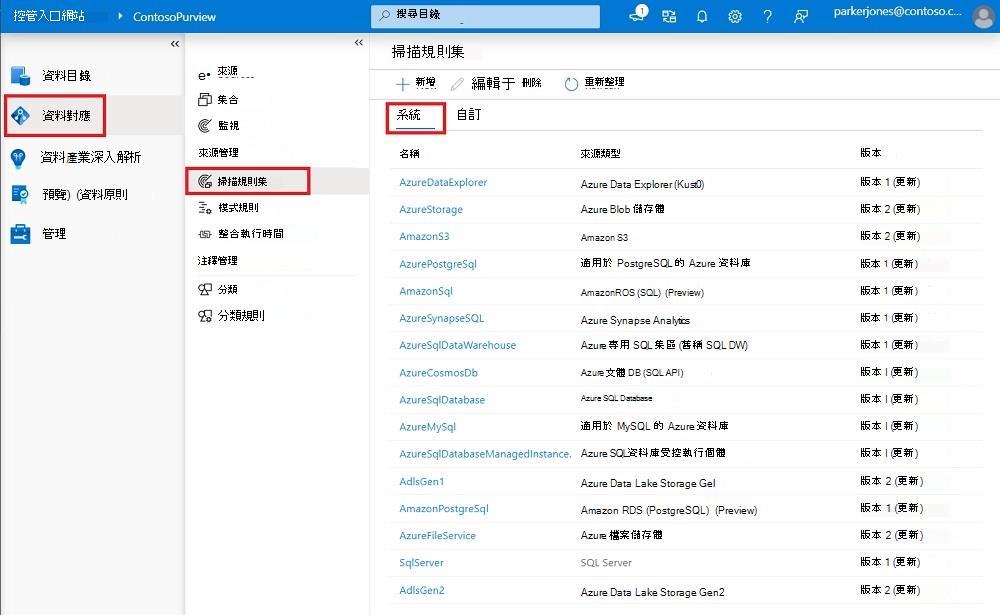1000x615 pixels.
Task: Open the AdlsGen2 rule set
Action: click(422, 590)
